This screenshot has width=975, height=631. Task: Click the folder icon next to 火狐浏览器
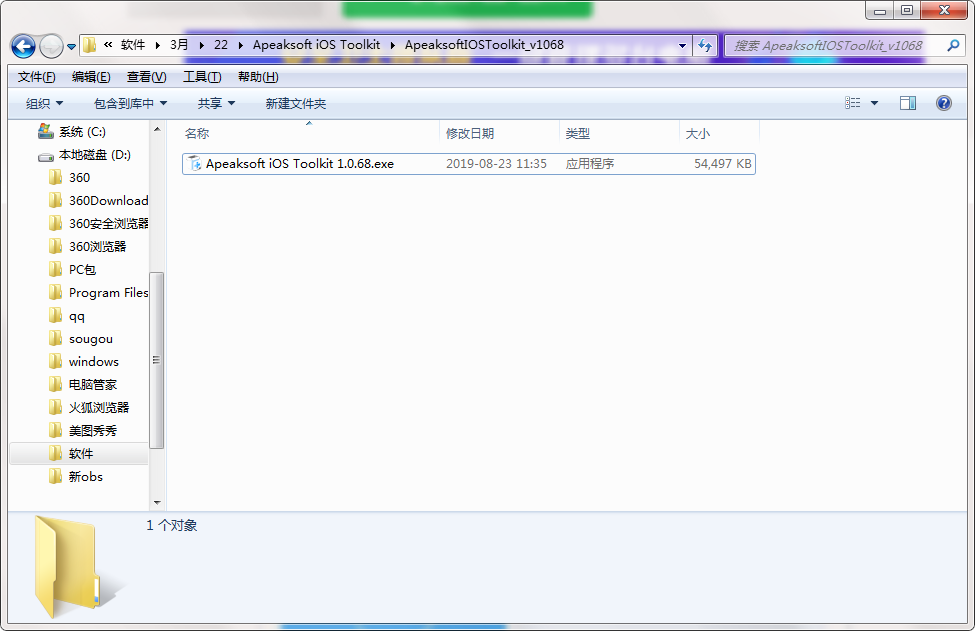55,408
